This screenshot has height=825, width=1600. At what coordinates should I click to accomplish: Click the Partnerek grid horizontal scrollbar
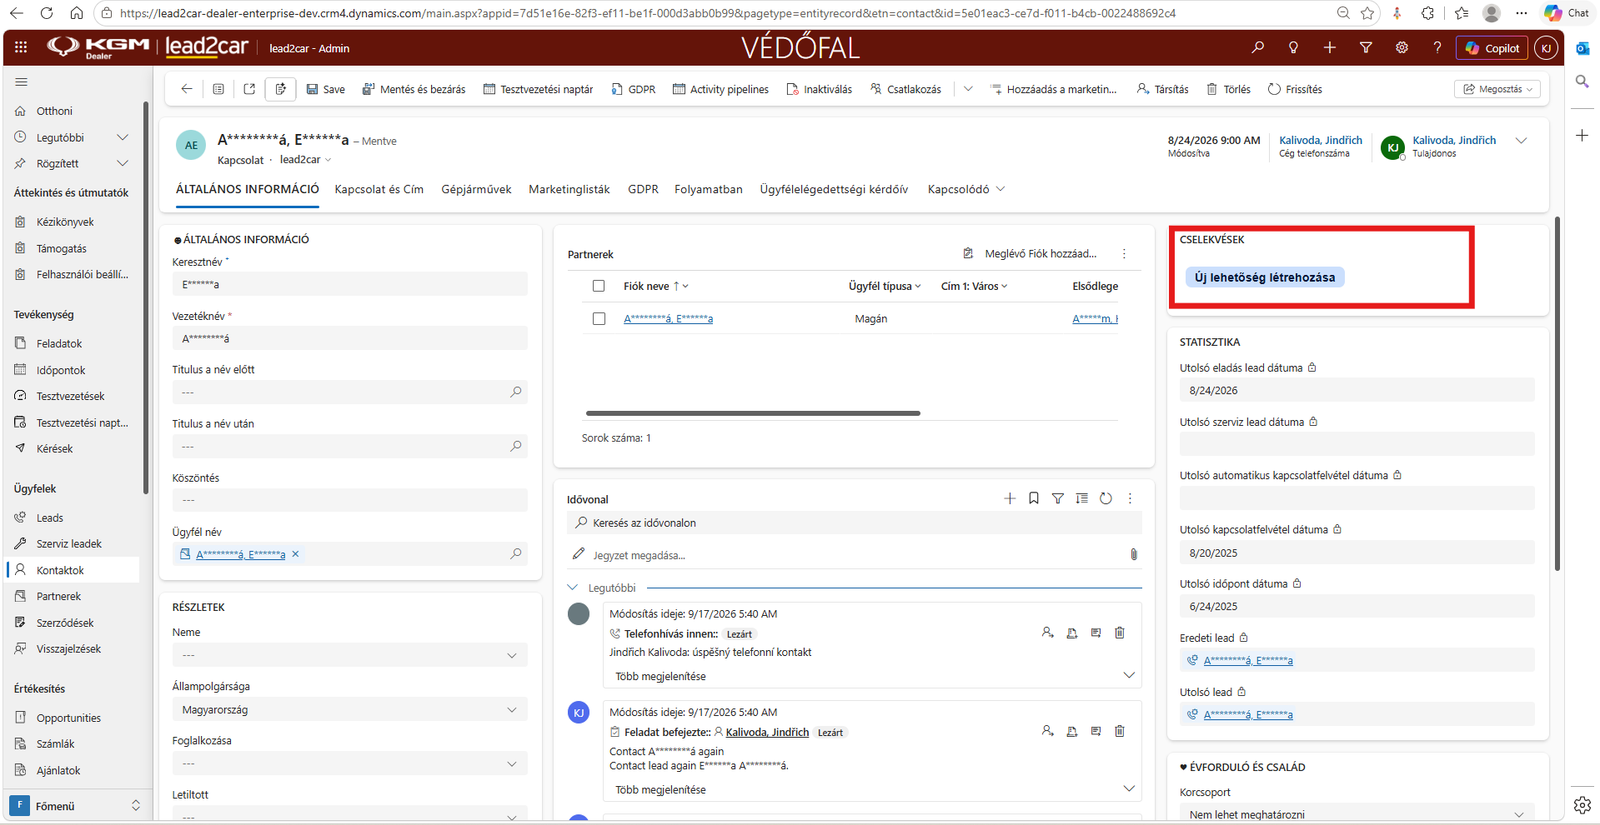coord(753,413)
